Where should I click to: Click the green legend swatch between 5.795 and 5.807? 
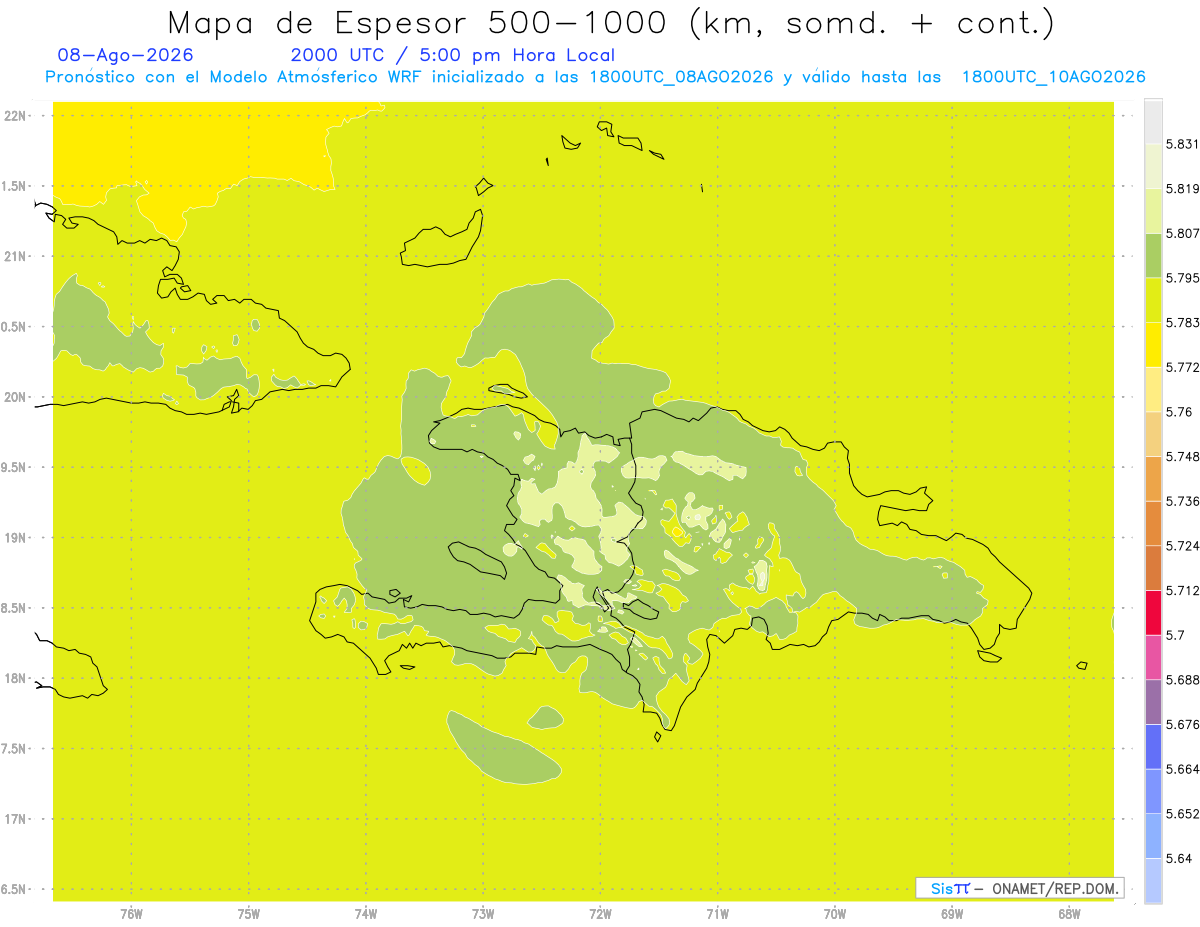coord(1153,255)
